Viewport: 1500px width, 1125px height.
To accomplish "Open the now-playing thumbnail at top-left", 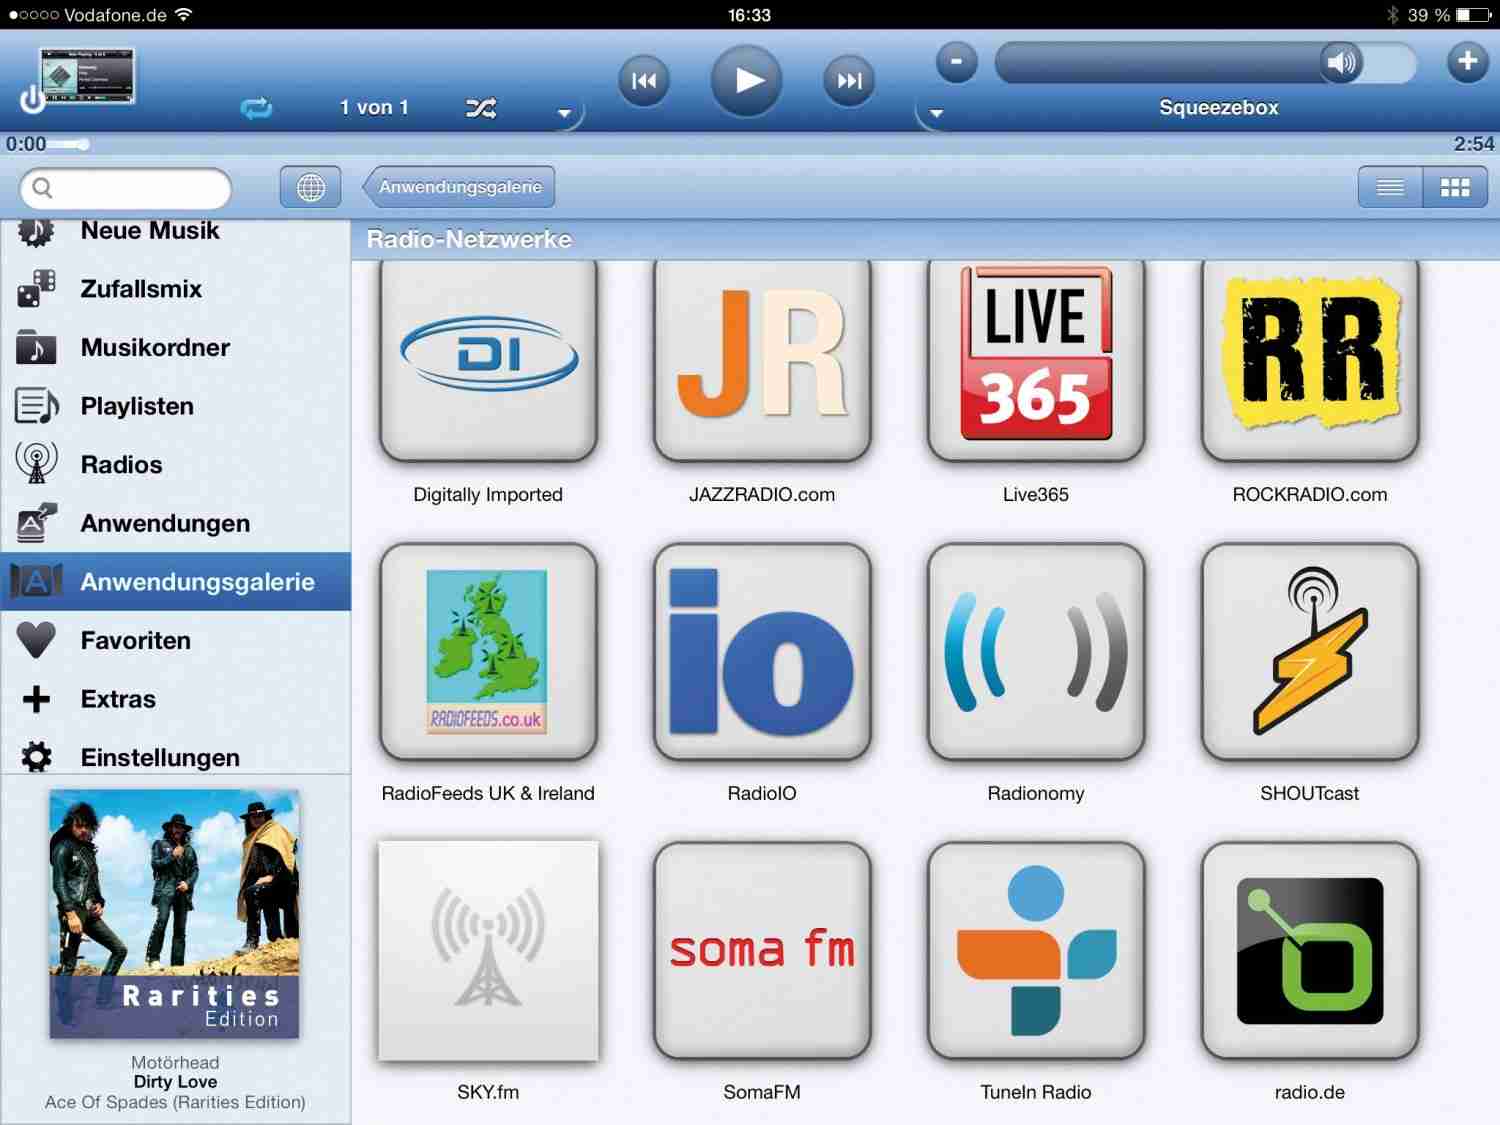I will point(86,76).
